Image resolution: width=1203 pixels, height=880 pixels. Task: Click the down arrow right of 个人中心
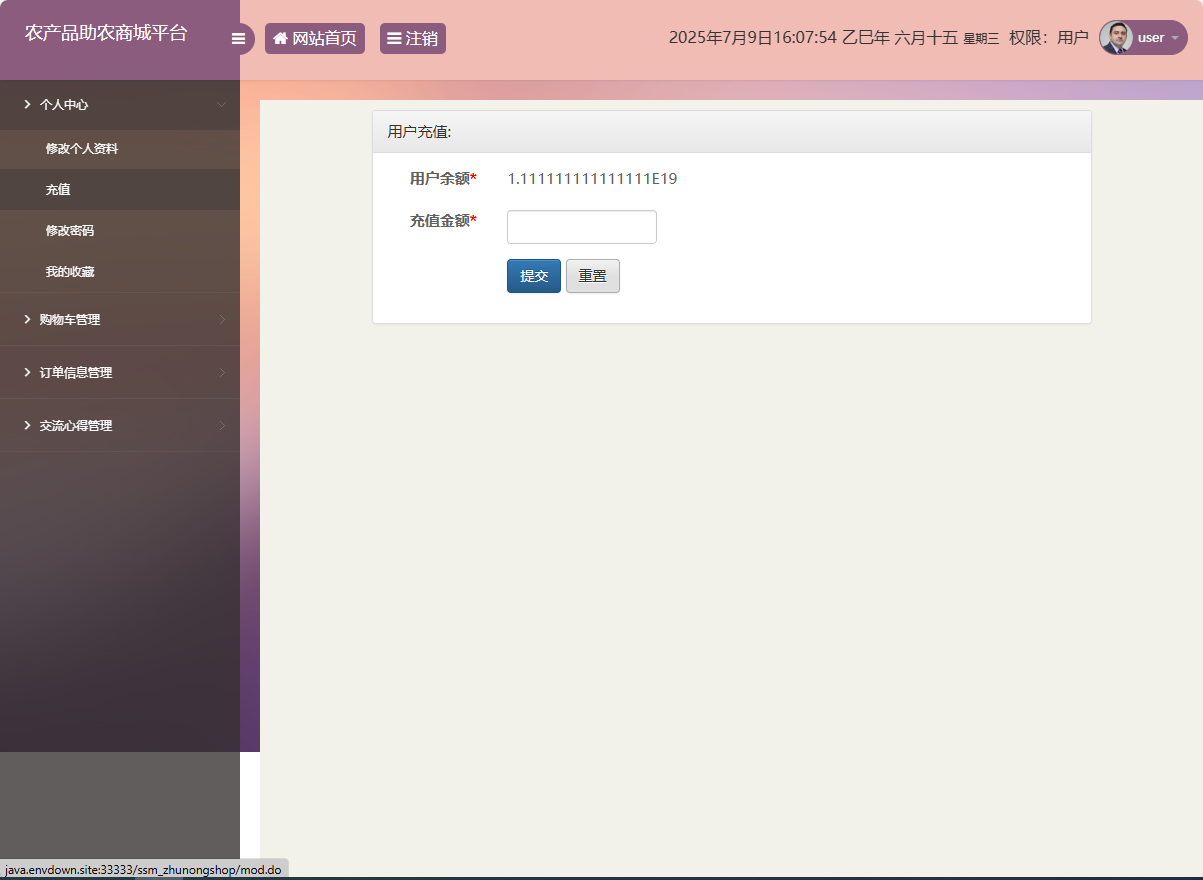point(221,104)
